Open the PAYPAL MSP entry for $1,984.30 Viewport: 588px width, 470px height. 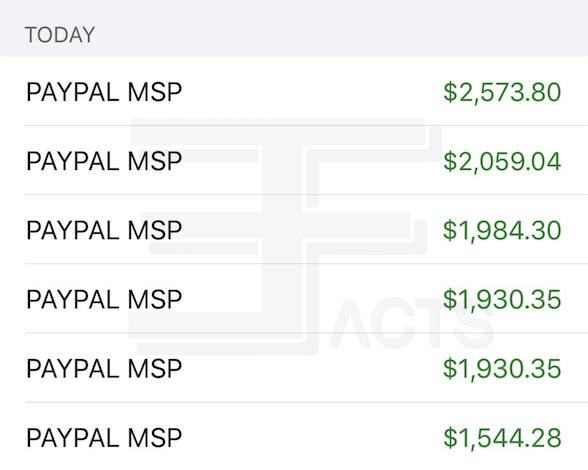point(294,229)
